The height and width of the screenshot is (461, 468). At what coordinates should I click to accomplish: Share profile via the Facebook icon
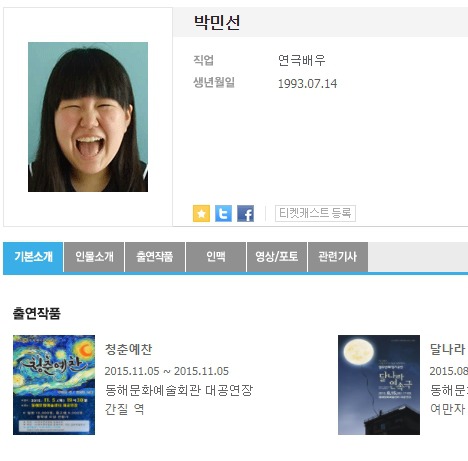click(x=245, y=213)
